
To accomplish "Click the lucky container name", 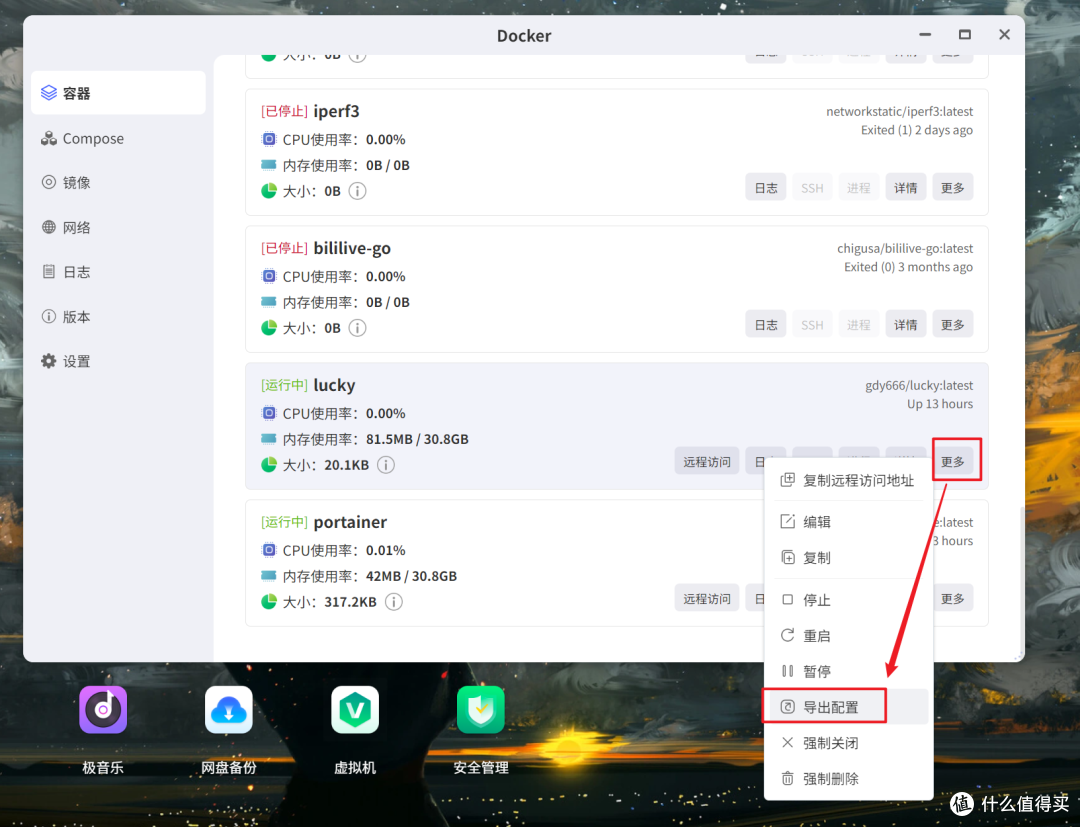I will tap(334, 385).
